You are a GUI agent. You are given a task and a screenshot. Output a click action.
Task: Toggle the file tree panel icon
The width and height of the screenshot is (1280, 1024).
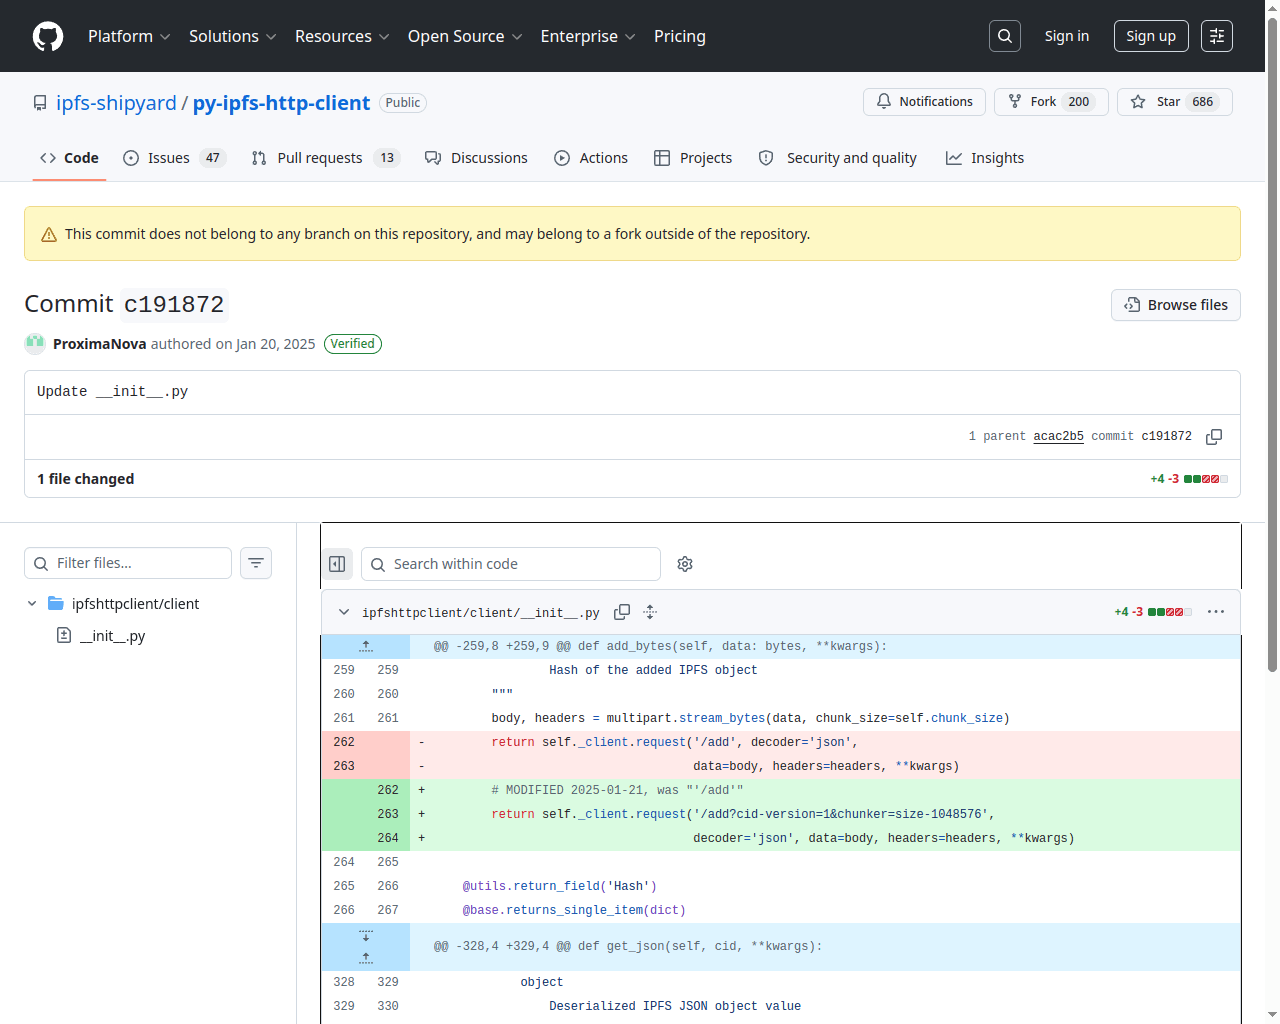click(337, 564)
